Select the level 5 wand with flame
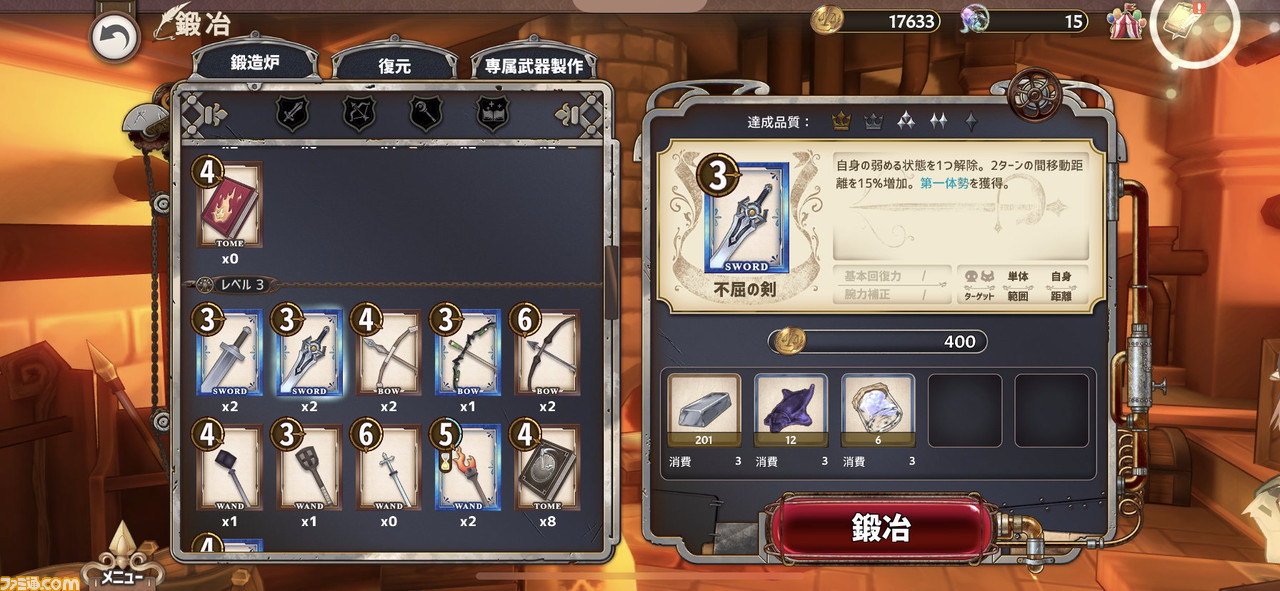Screen dimensions: 1280x591 tap(467, 468)
